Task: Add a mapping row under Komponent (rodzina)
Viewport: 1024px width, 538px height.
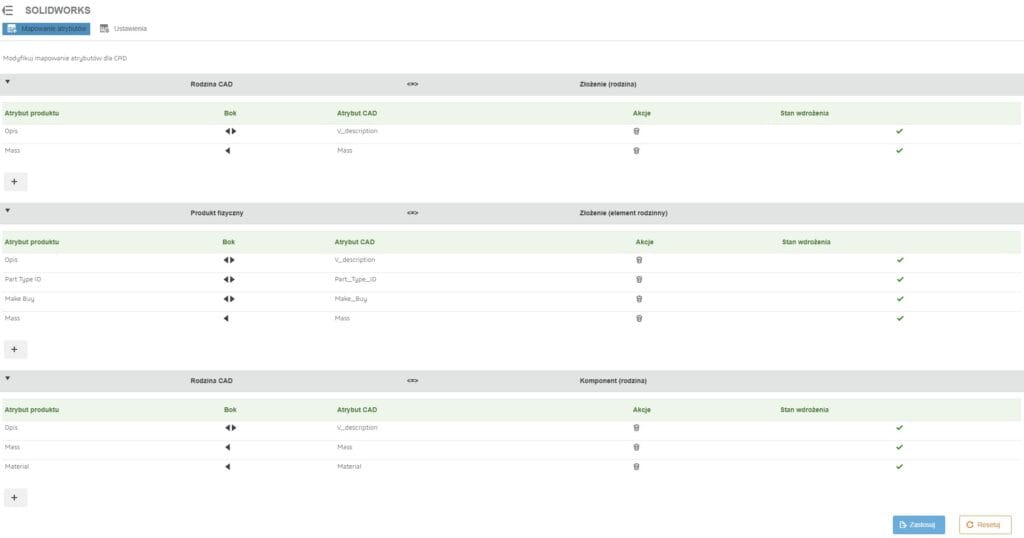Action: click(x=15, y=498)
